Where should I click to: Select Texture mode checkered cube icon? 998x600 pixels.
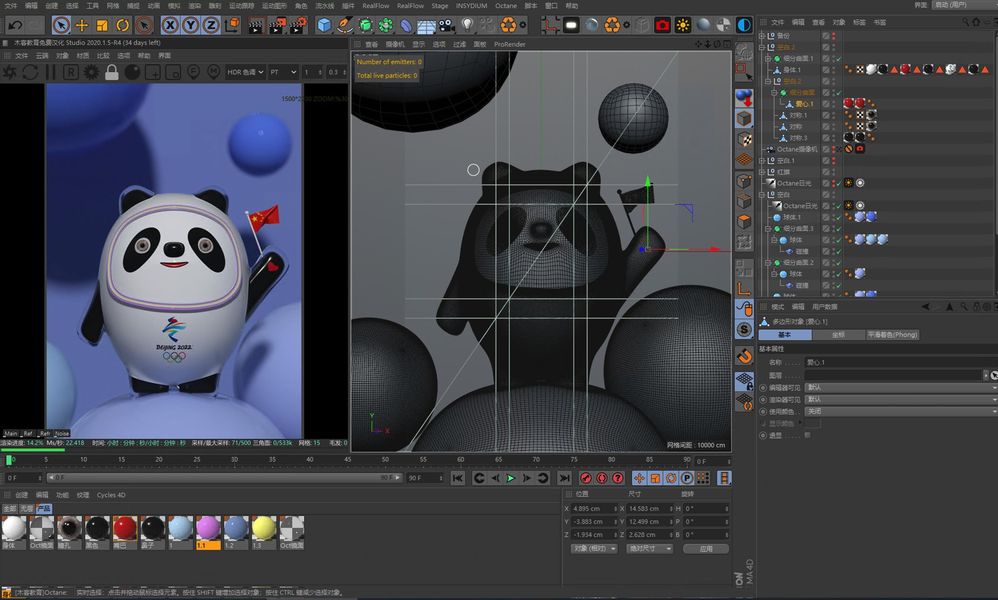point(744,139)
